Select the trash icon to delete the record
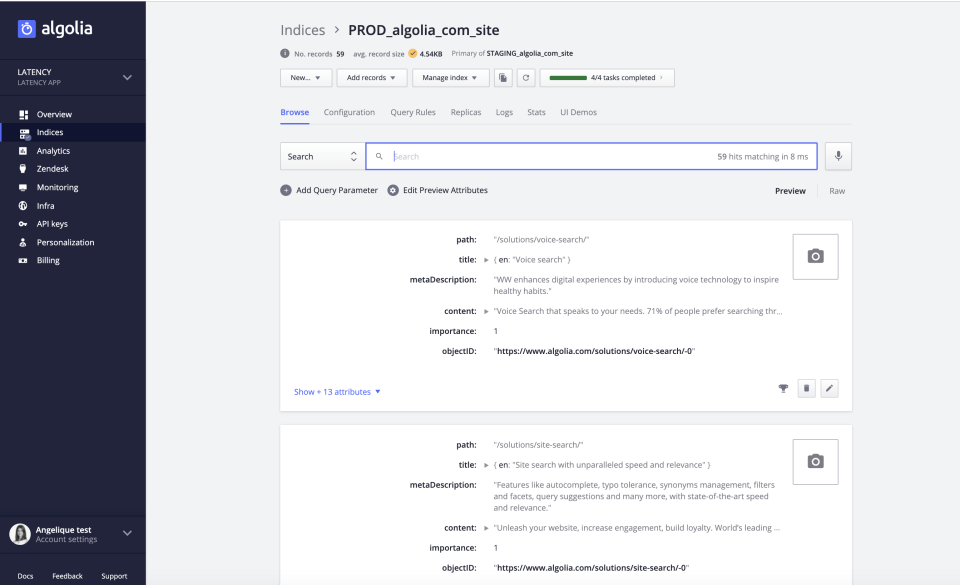The image size is (960, 585). coord(807,388)
